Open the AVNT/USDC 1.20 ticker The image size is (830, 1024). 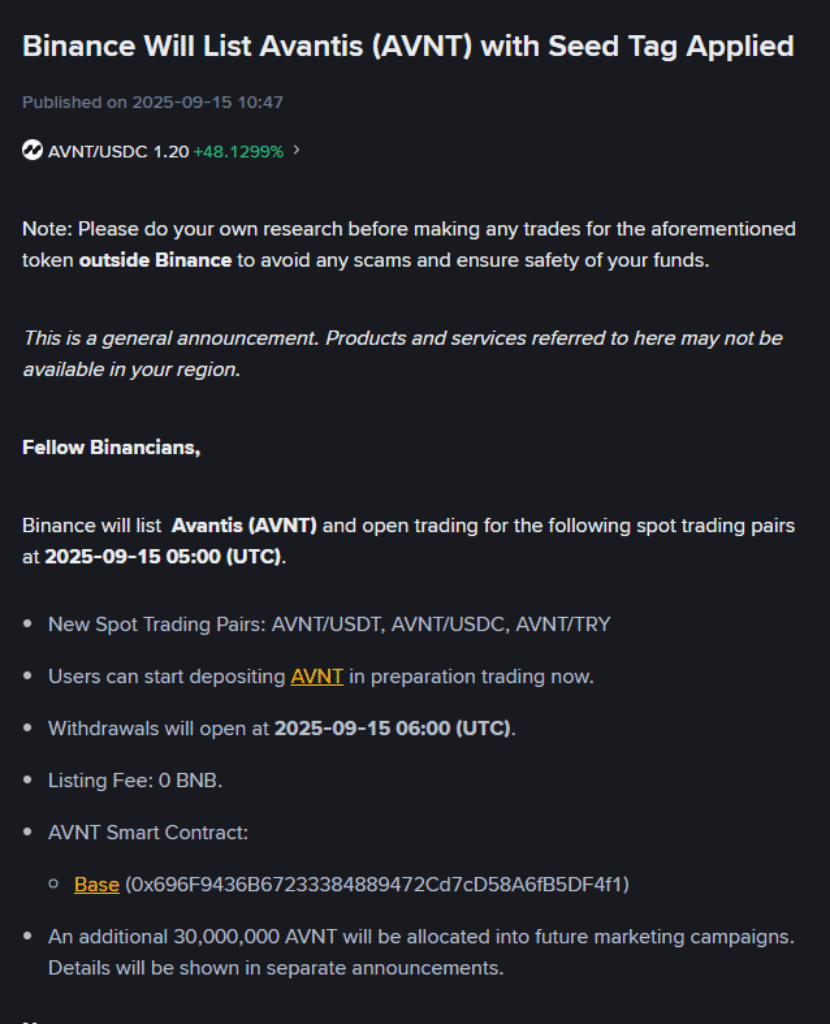118,151
